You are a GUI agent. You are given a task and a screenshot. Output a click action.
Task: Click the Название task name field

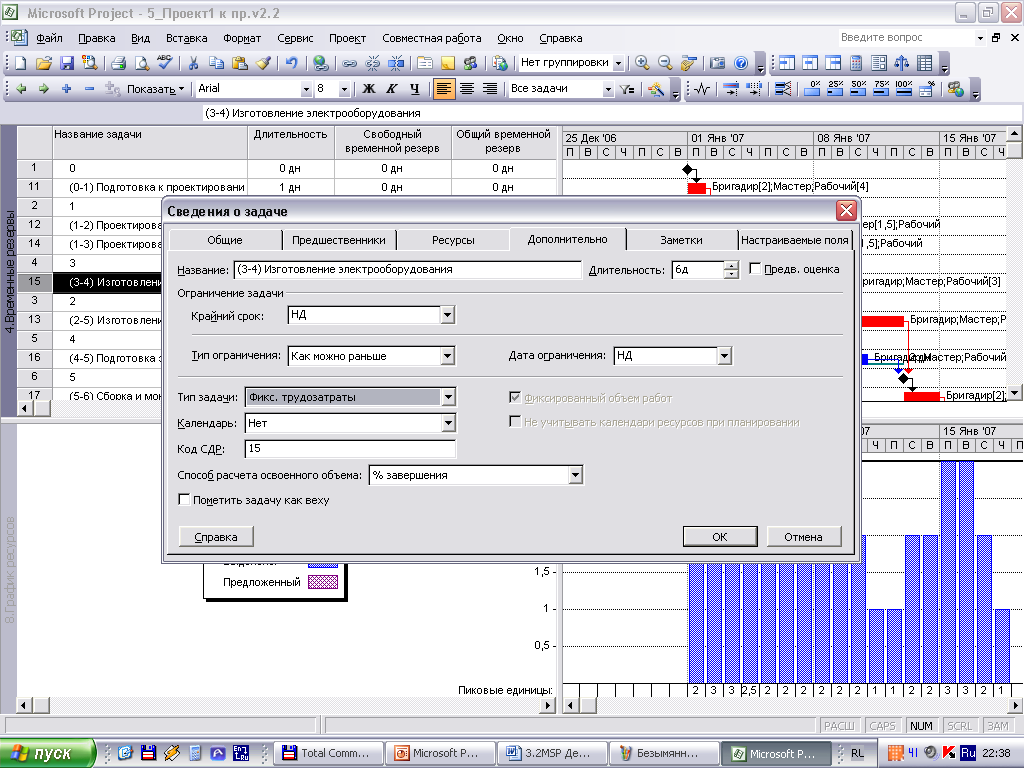point(407,269)
